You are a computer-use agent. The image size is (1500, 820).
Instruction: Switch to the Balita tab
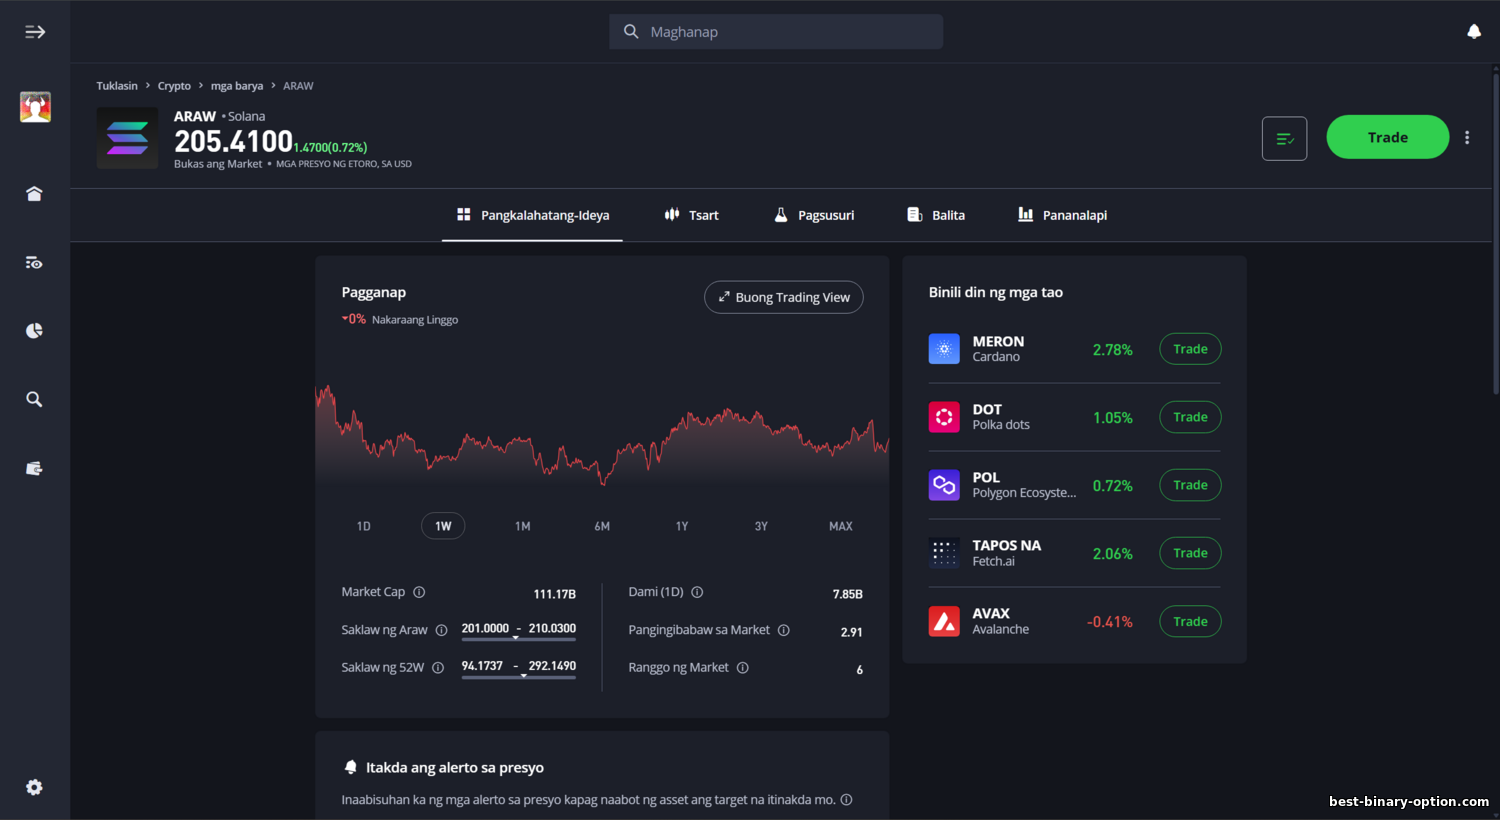[936, 215]
